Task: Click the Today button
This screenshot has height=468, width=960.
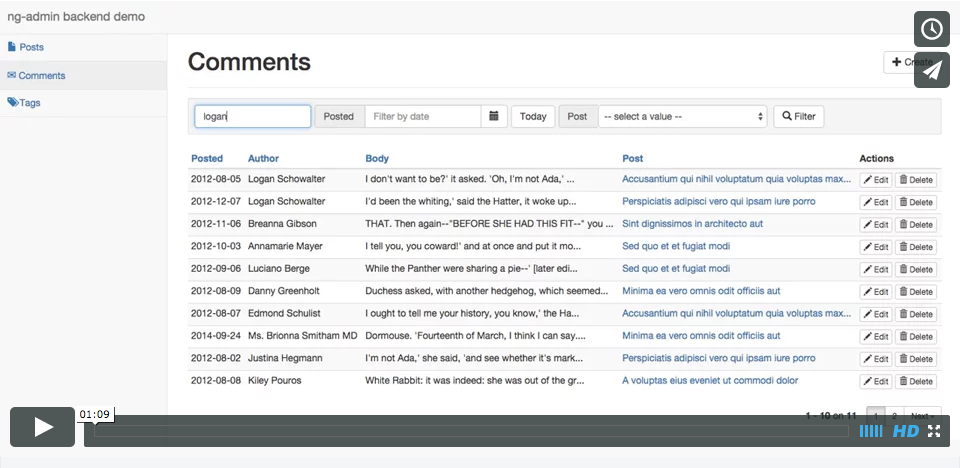Action: 533,116
